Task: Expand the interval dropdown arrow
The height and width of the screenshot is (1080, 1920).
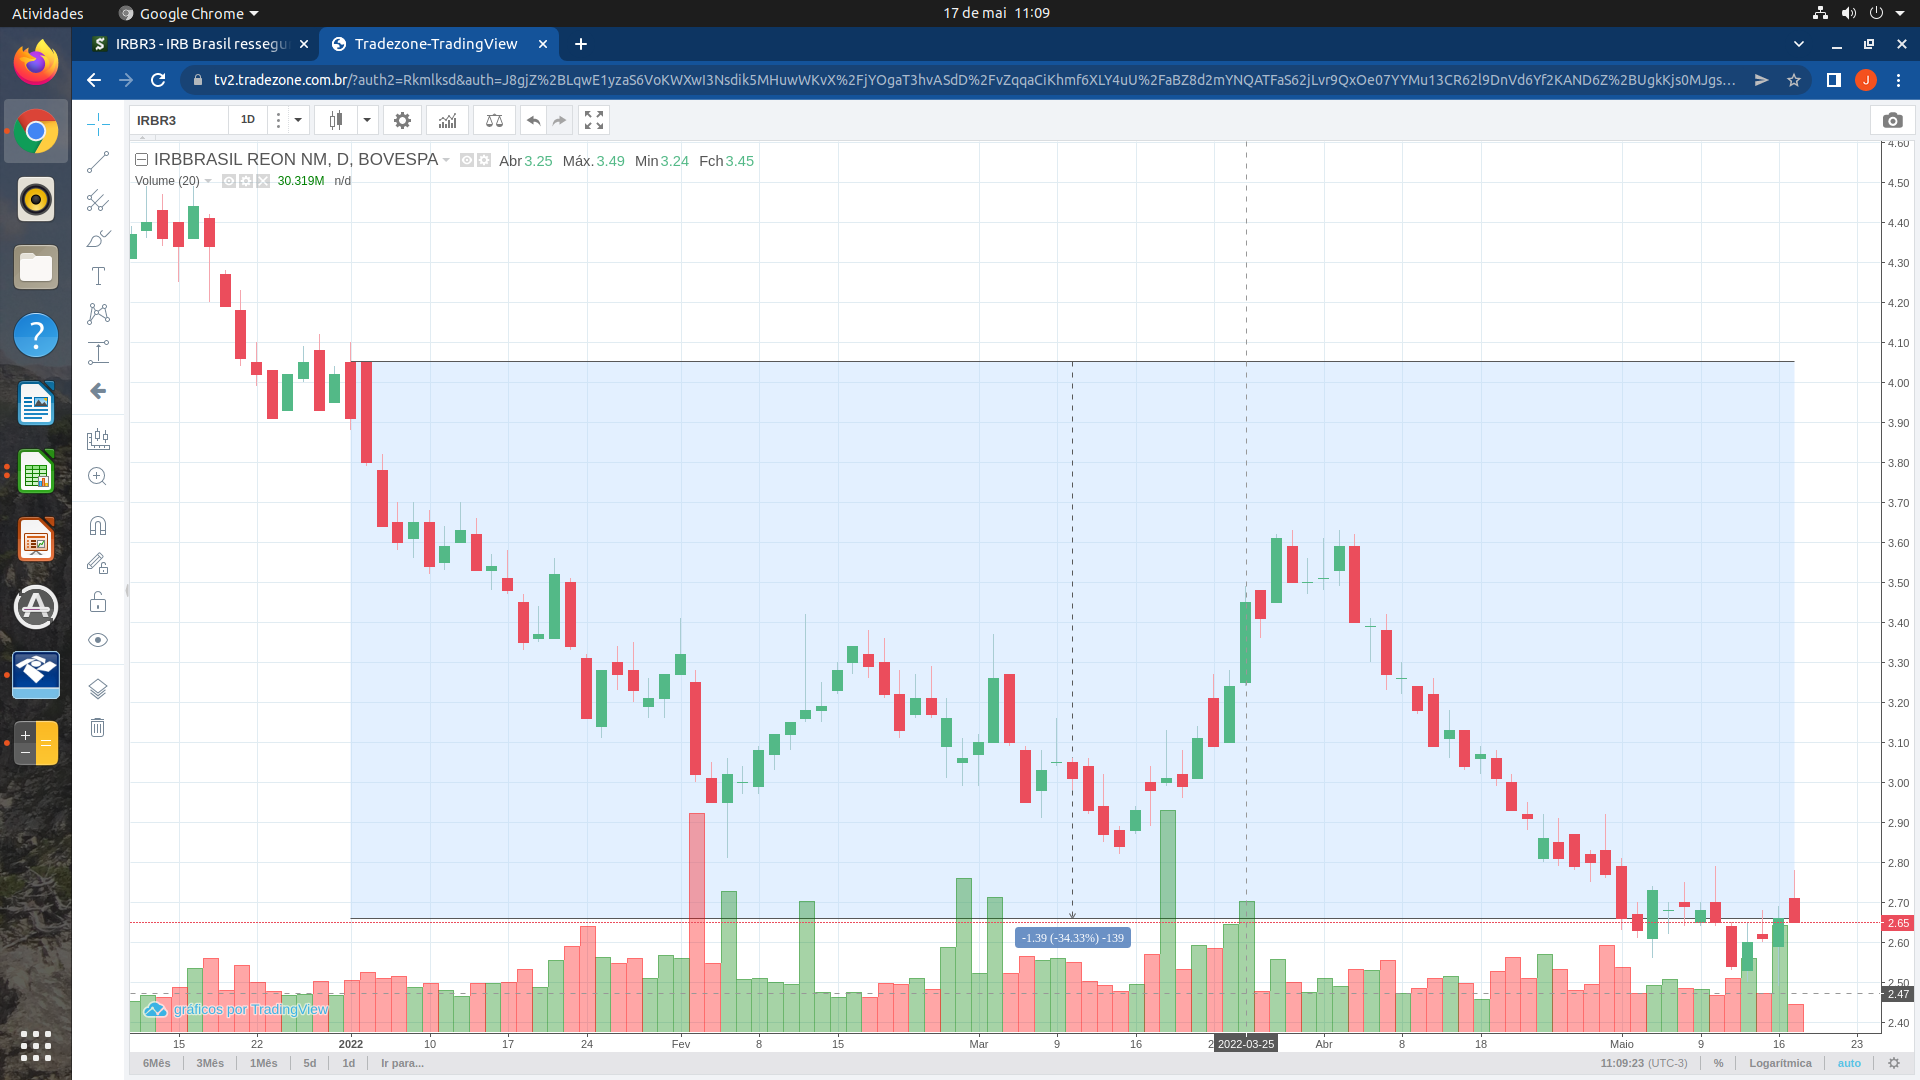Action: 298,120
